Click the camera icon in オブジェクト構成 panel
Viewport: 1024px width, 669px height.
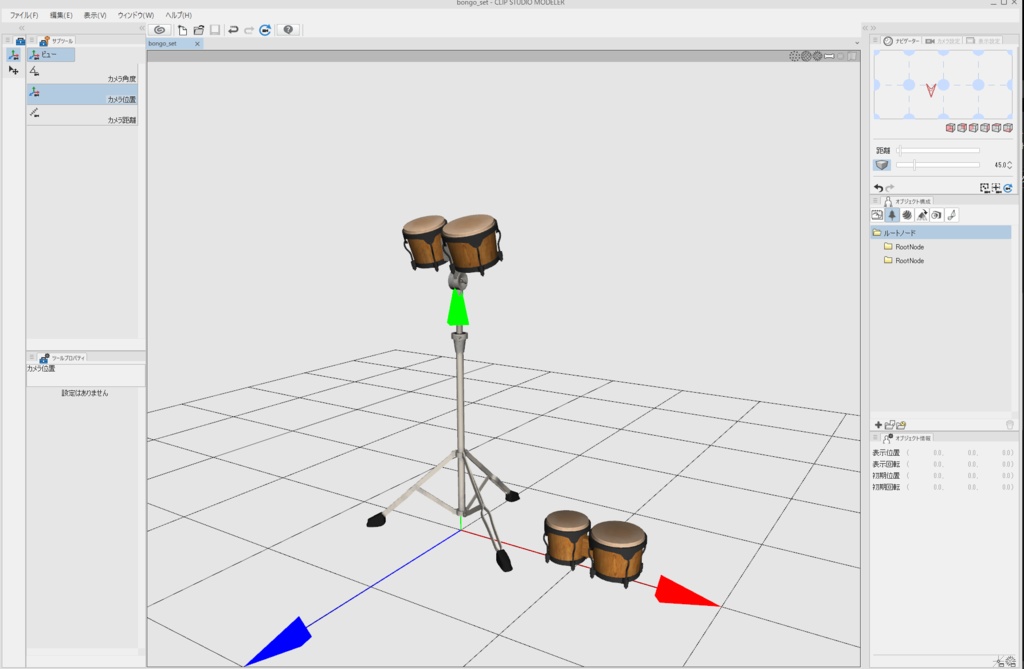[937, 215]
